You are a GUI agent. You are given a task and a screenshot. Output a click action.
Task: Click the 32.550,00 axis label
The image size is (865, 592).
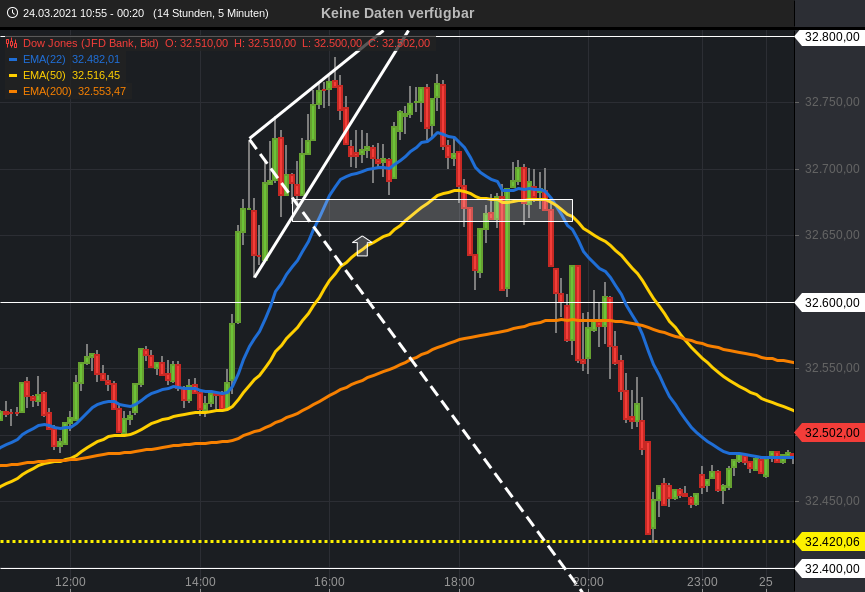click(x=832, y=368)
